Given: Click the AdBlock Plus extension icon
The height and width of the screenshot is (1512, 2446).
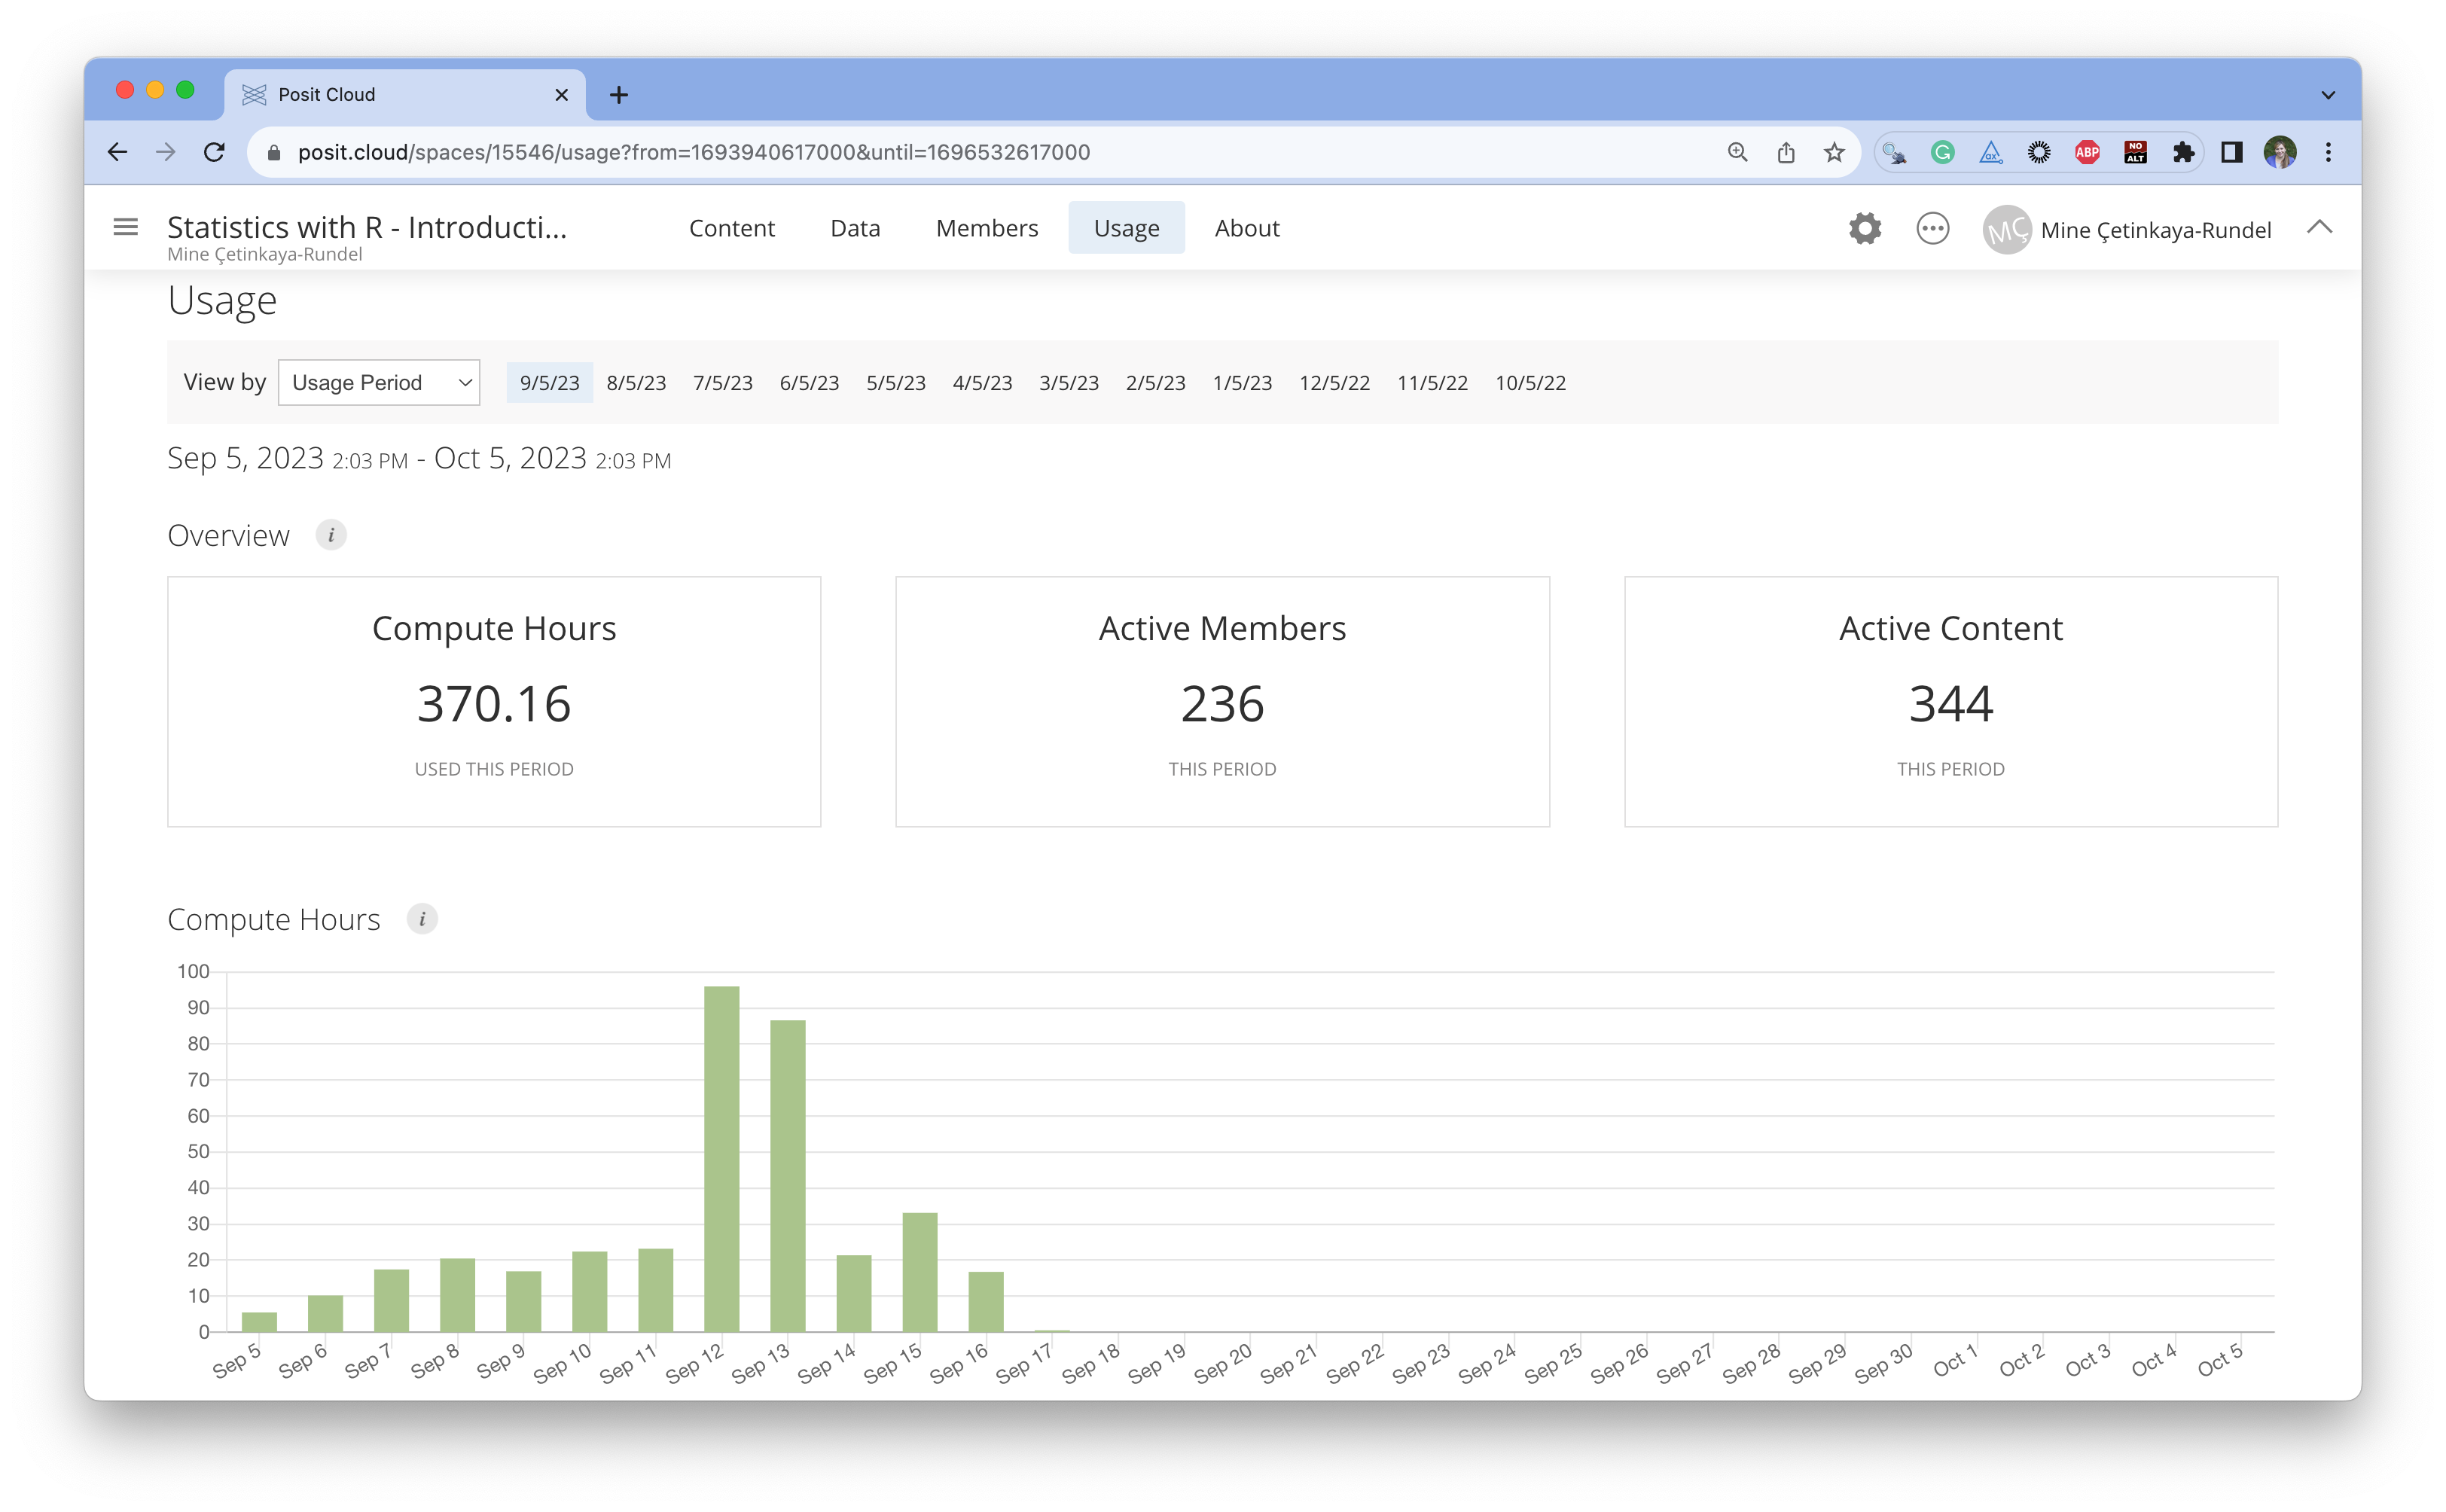Looking at the screenshot, I should click(2087, 152).
